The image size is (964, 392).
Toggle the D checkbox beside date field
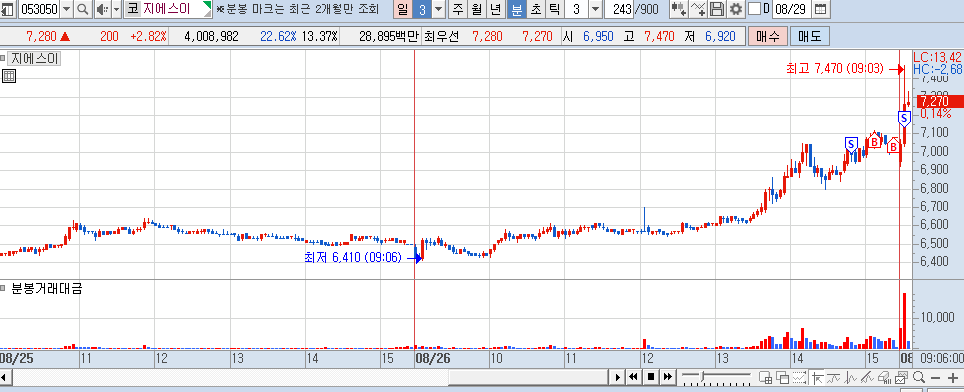click(x=754, y=9)
